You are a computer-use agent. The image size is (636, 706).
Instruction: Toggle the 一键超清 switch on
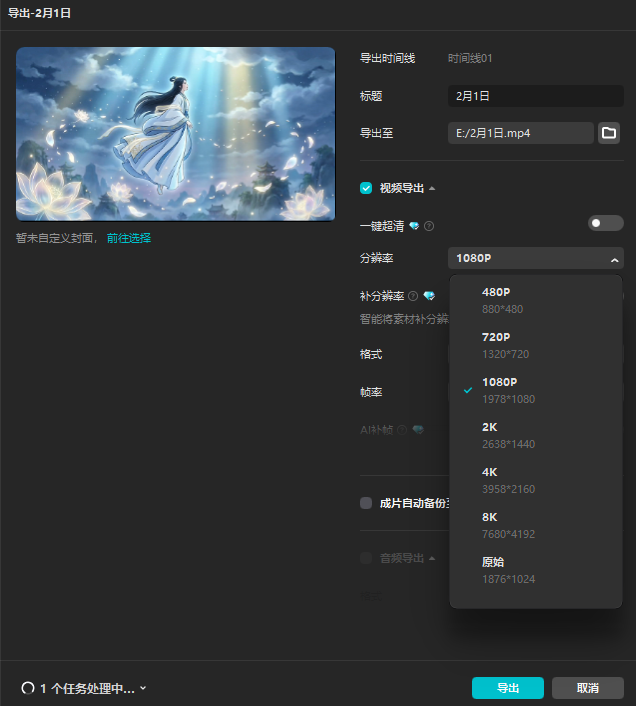click(x=605, y=223)
